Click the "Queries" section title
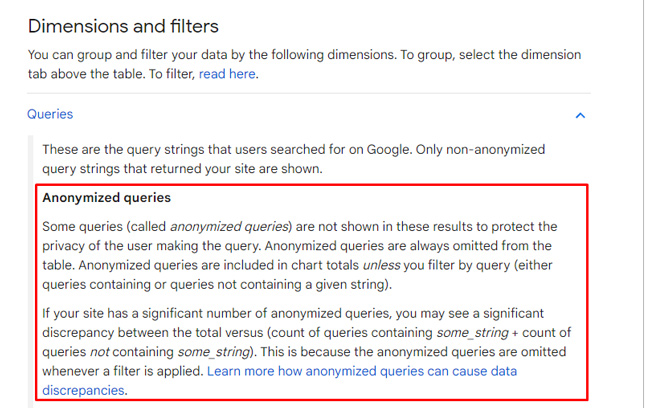 coord(49,115)
